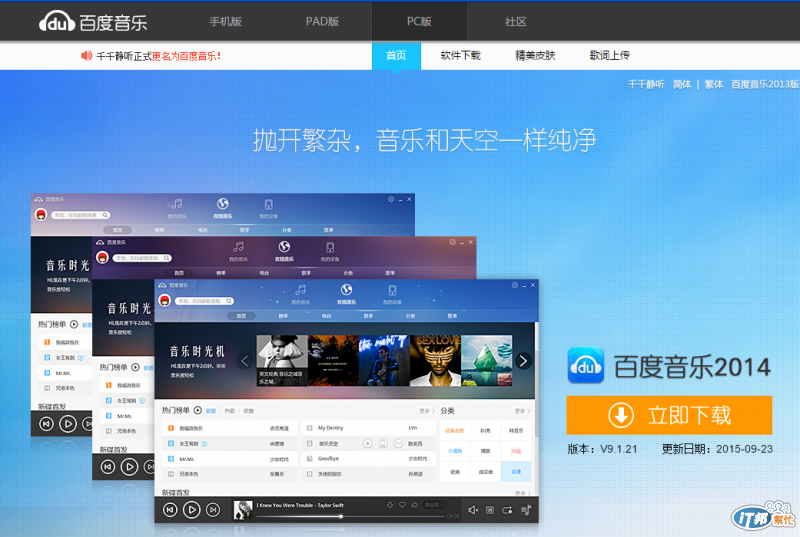Image resolution: width=800 pixels, height=537 pixels.
Task: Skip to previous track in front window
Action: 170,509
